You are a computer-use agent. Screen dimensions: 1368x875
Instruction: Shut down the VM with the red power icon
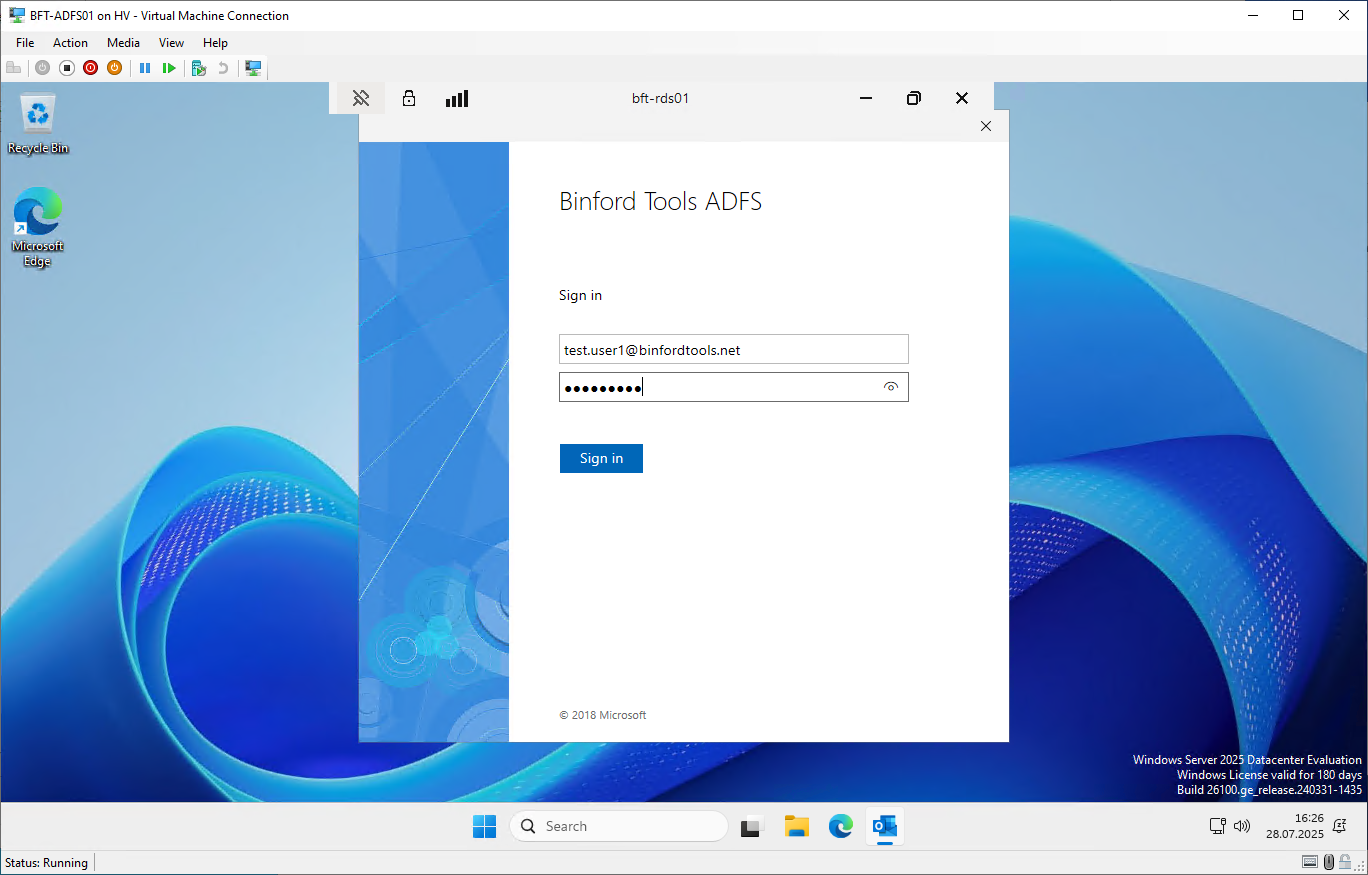point(90,68)
